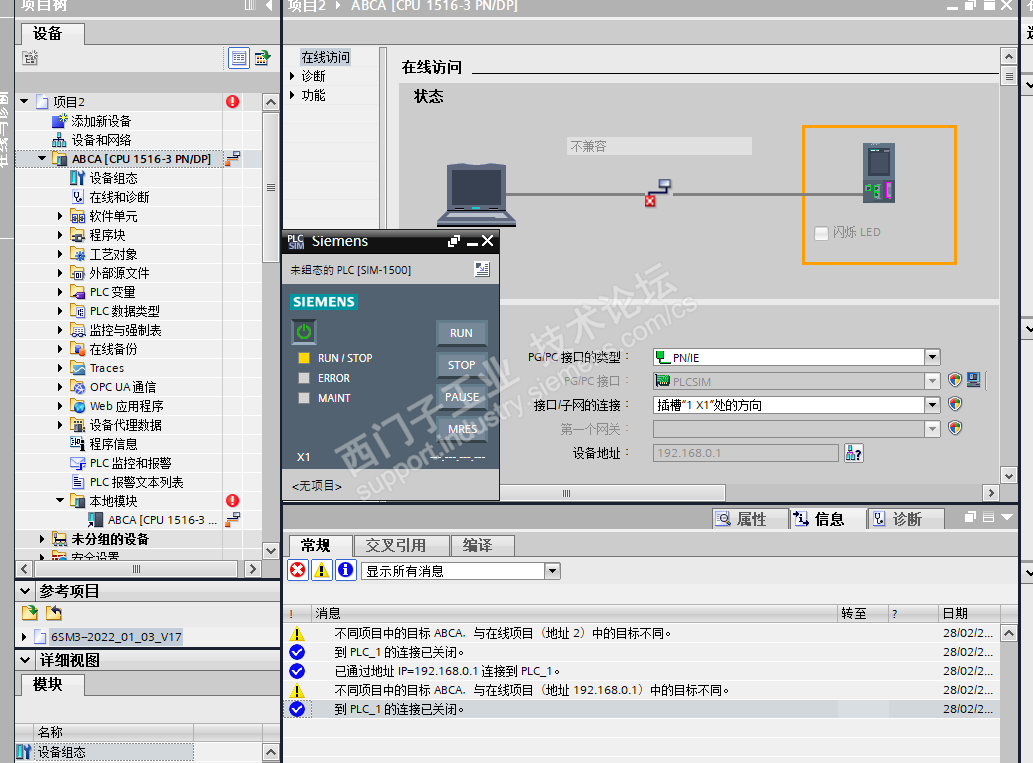Click shield icon beside first gateway
1033x763 pixels.
955,428
